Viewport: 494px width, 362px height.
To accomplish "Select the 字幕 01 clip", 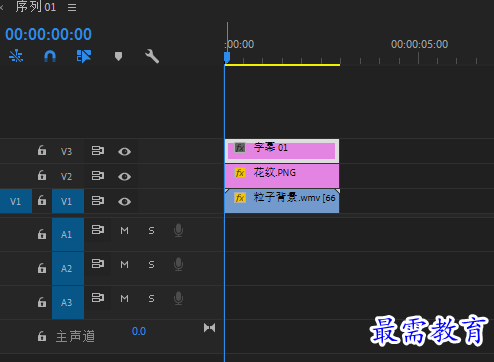I will click(282, 151).
